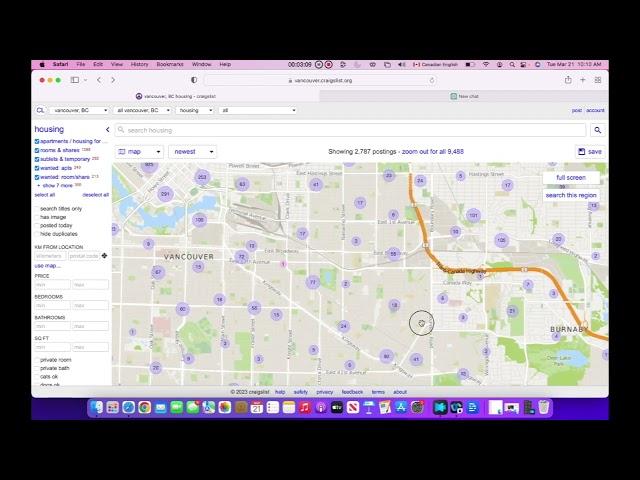This screenshot has width=640, height=480.
Task: Uncheck rooms & shares checkbox
Action: (37, 150)
